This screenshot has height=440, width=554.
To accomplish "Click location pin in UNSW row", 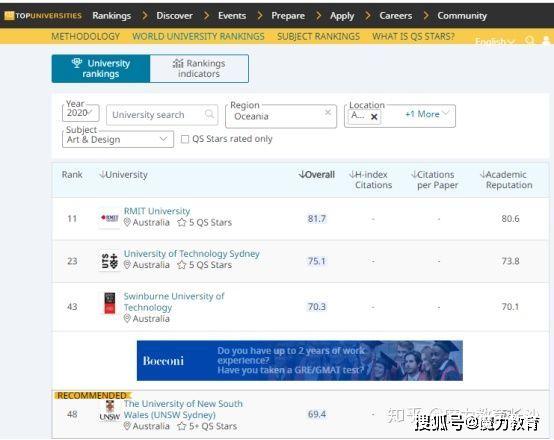I will point(127,426).
